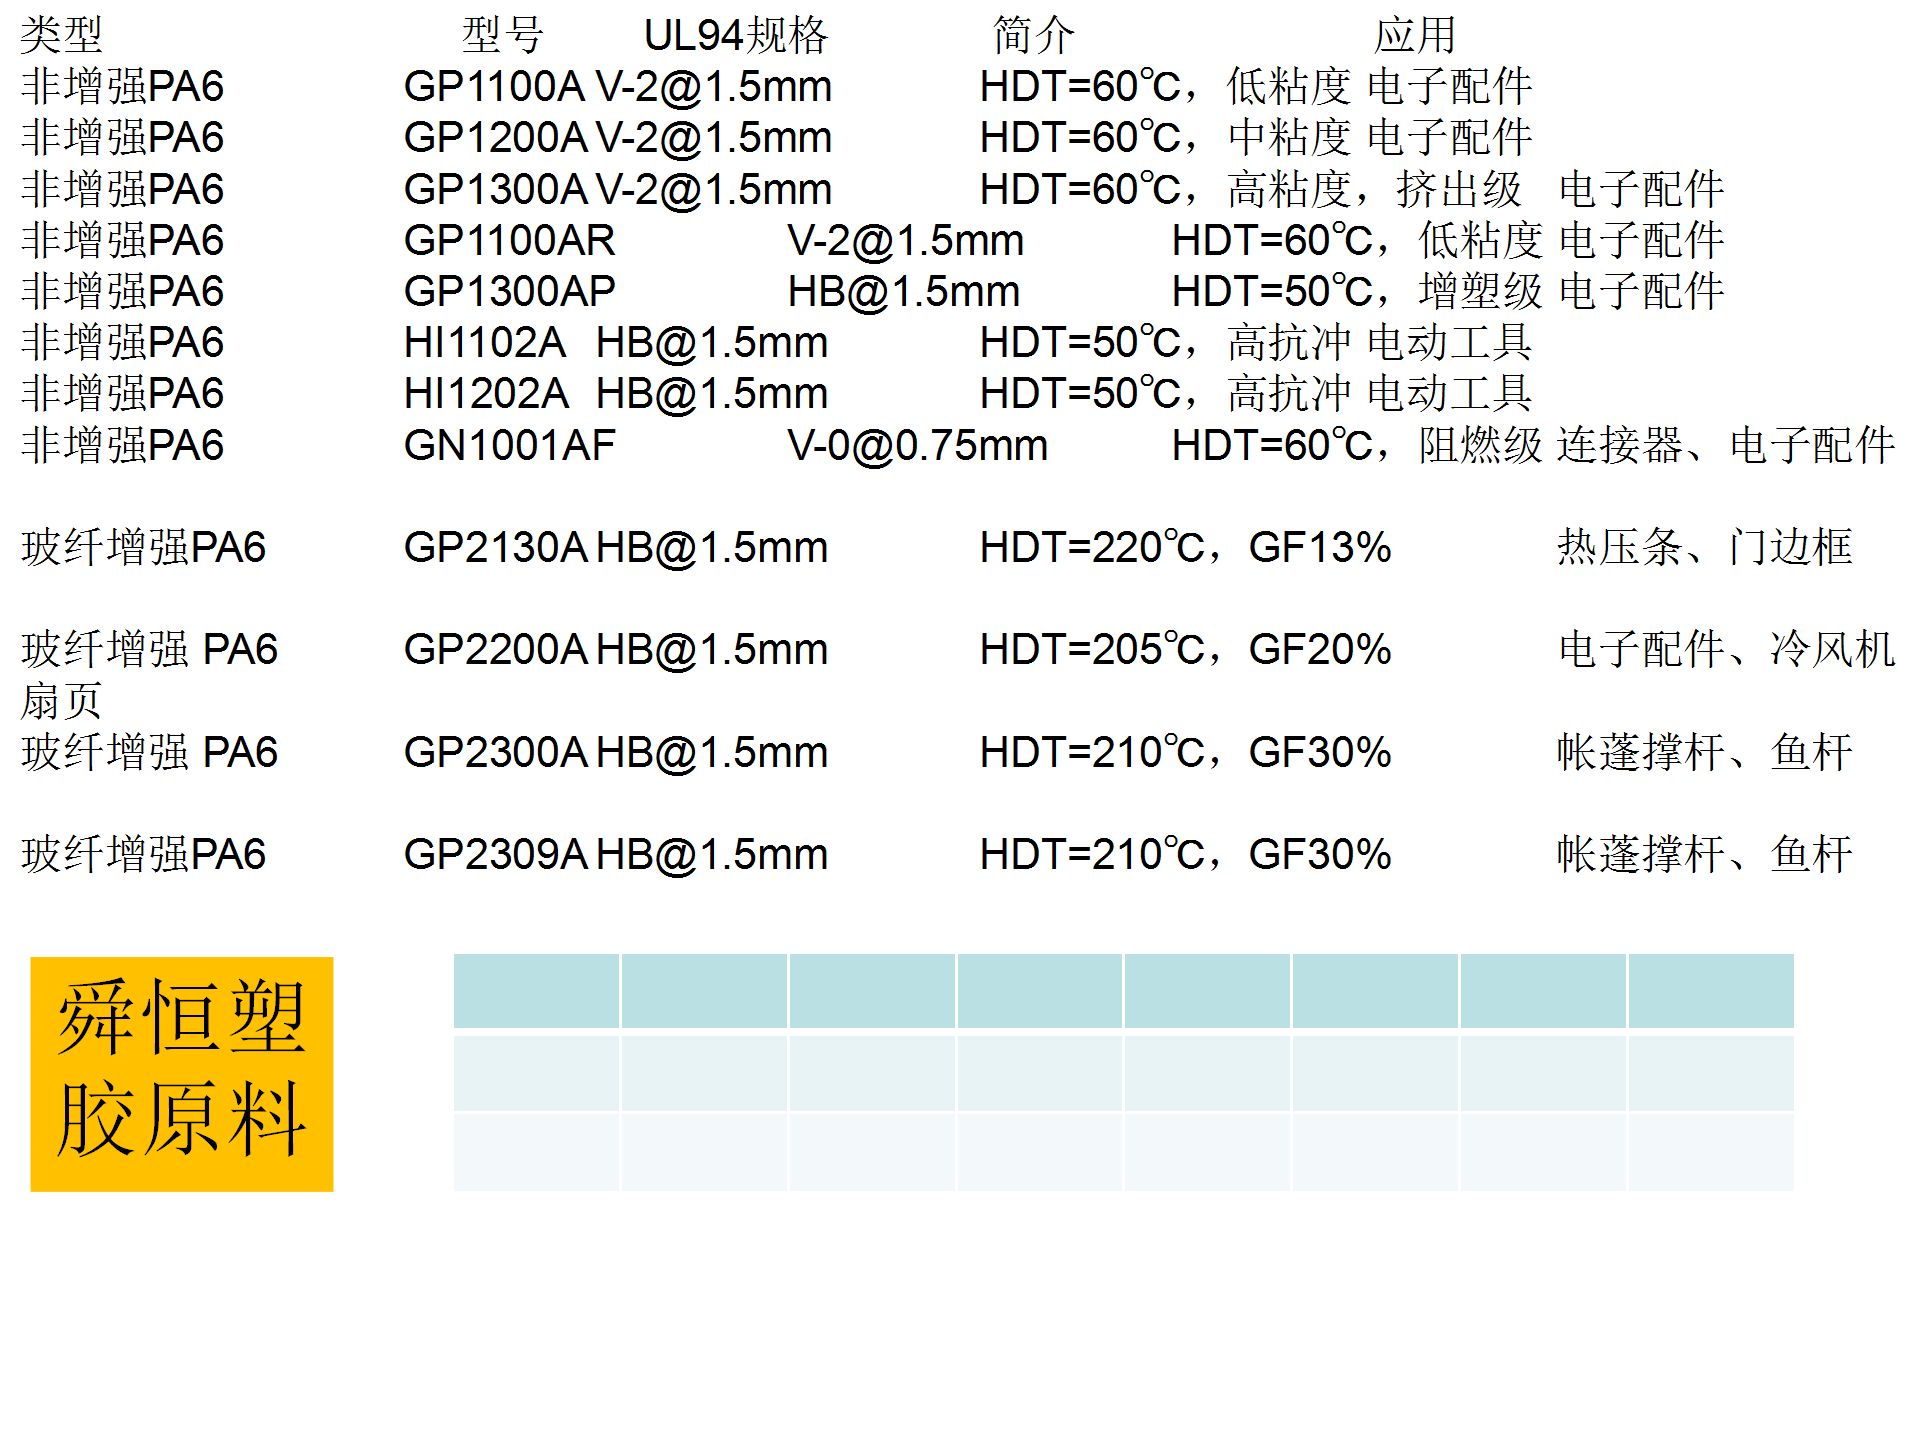Select the HI1202A model number
Screen dimensions: 1920x1440
(x=486, y=394)
